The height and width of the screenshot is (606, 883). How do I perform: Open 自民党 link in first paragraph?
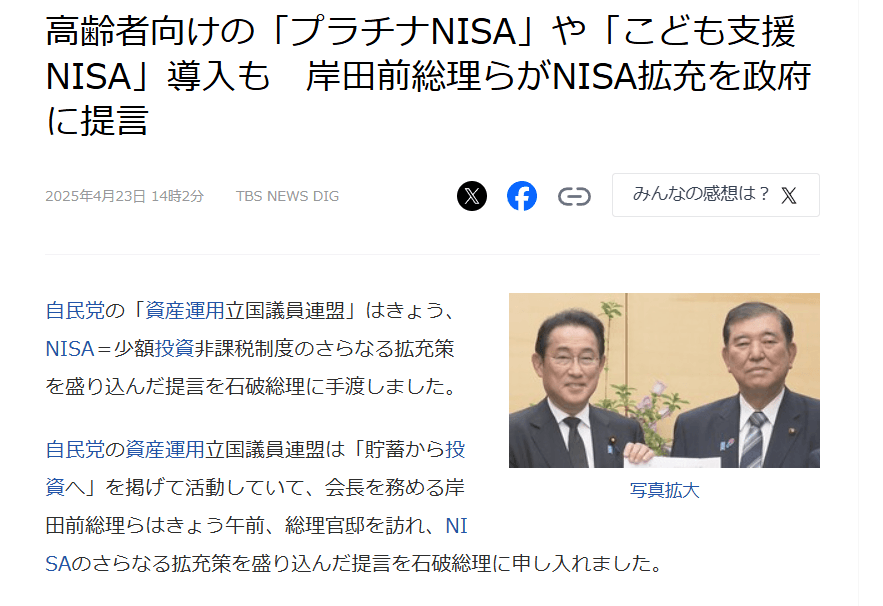tap(75, 311)
